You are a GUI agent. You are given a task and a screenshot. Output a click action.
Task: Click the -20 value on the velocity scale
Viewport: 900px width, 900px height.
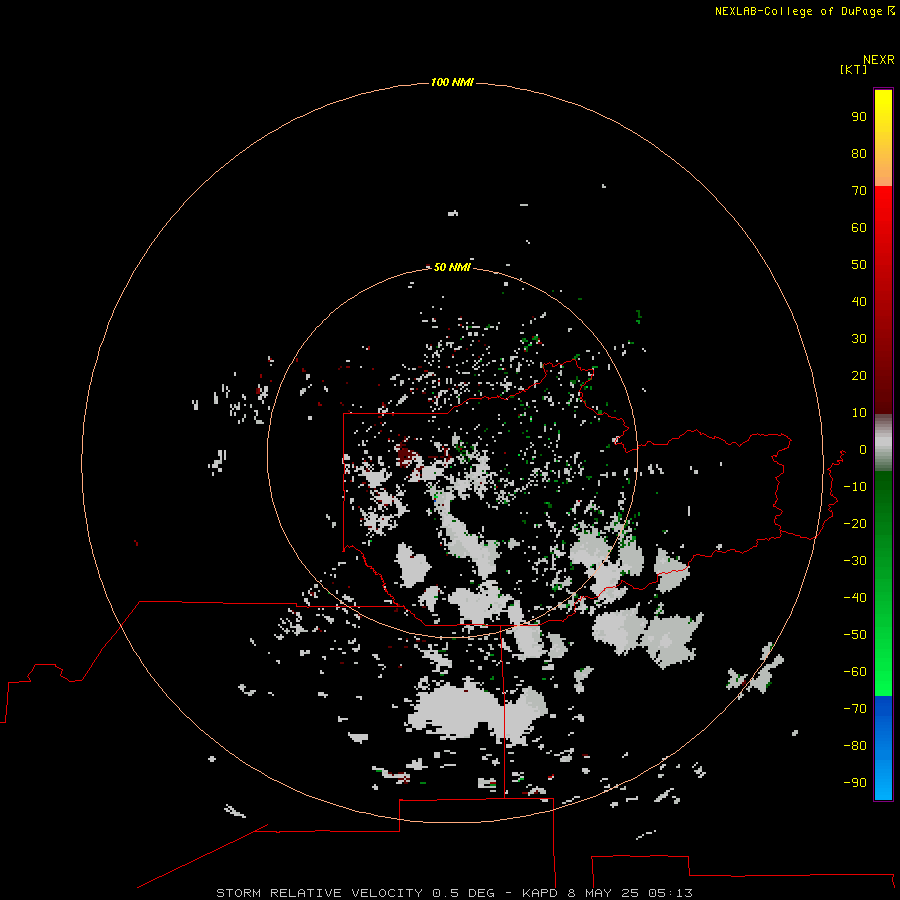pos(855,524)
